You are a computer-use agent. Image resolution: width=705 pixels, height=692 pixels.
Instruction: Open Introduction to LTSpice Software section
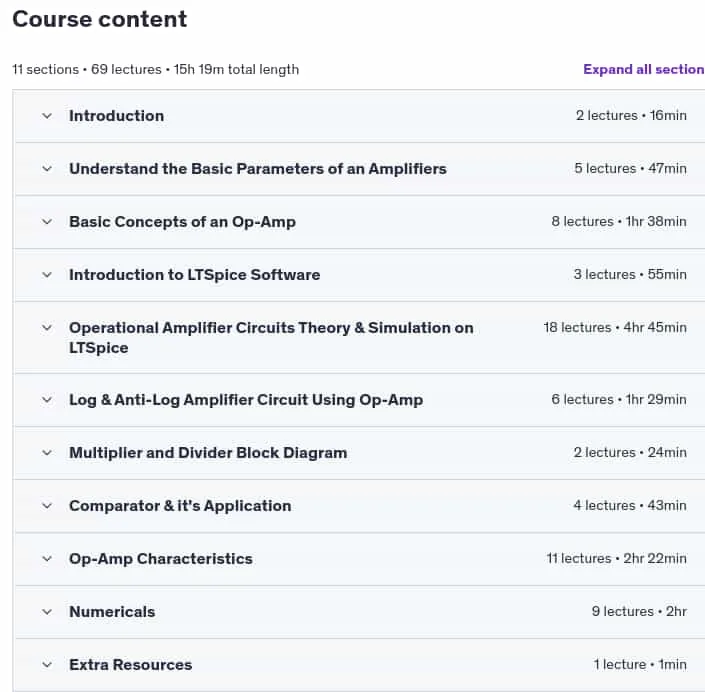[x=195, y=275]
